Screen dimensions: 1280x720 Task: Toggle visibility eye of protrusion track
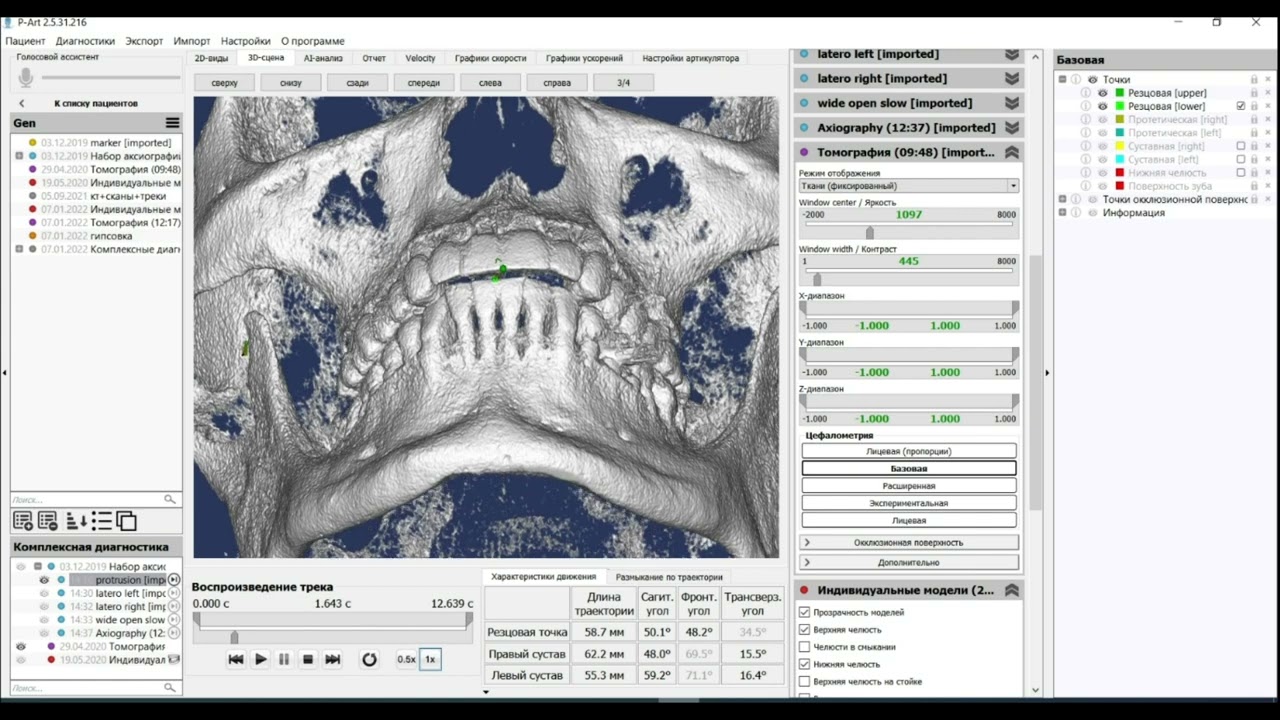(44, 580)
